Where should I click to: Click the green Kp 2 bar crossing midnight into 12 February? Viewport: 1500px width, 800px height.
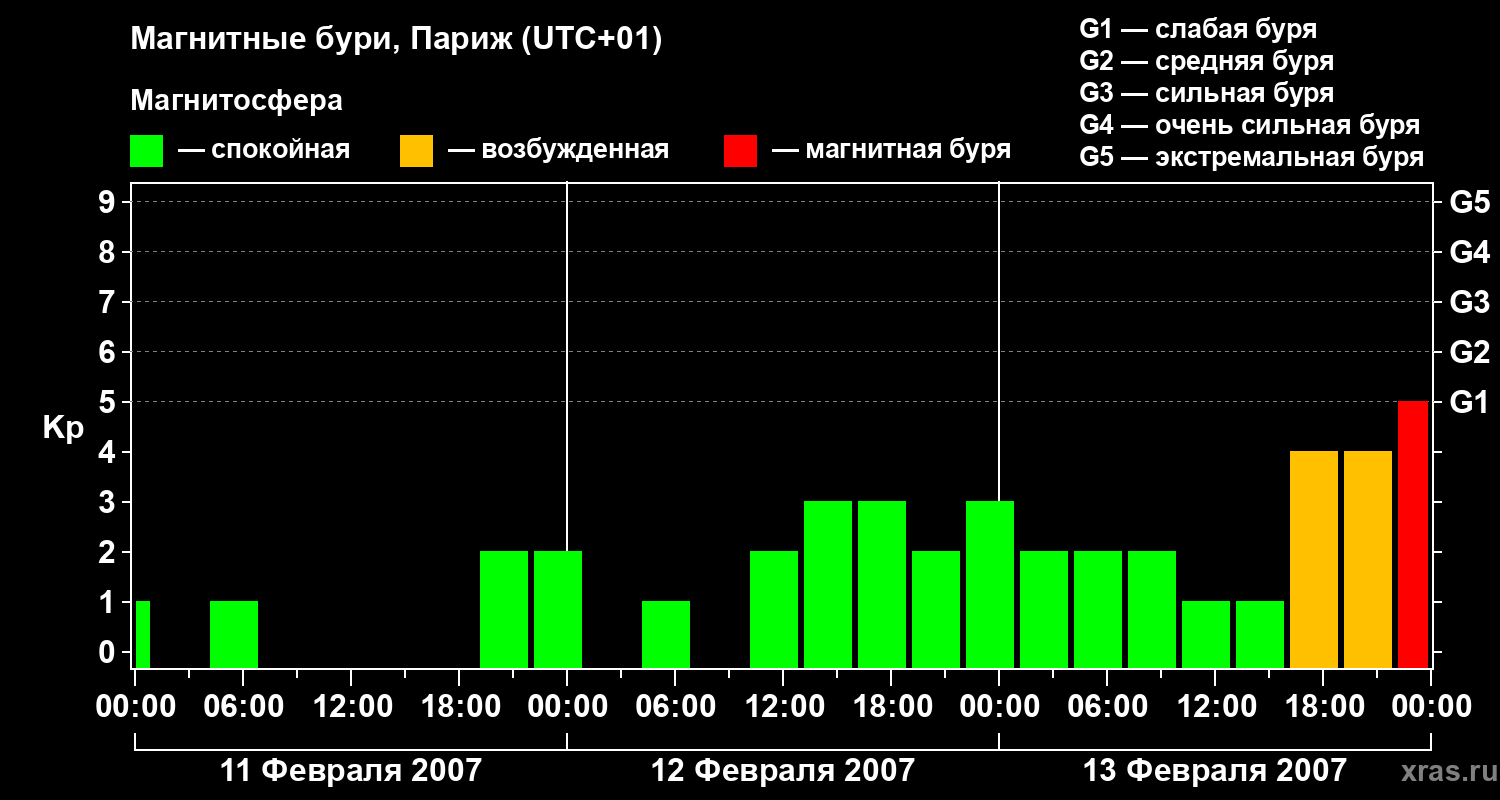point(558,609)
